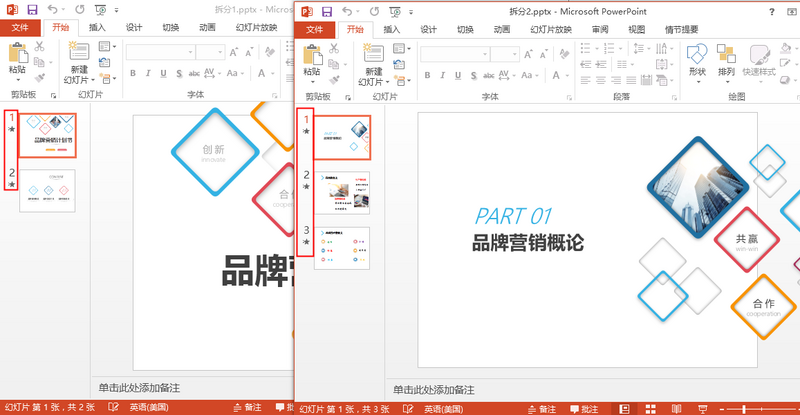Screen dimensions: 800x415
Task: Open the 文件 tab in 拆分2 window
Action: point(314,30)
